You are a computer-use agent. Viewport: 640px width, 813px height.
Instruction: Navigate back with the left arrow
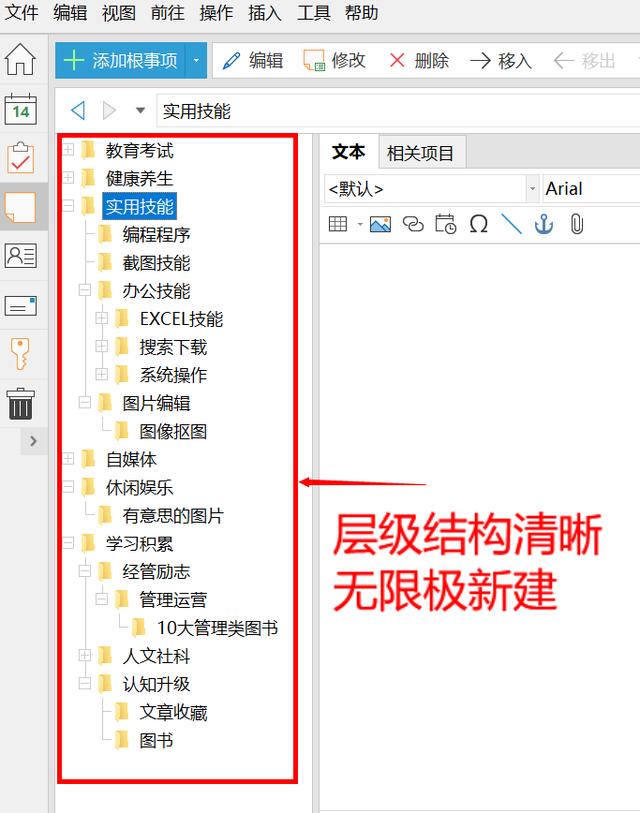pos(78,110)
